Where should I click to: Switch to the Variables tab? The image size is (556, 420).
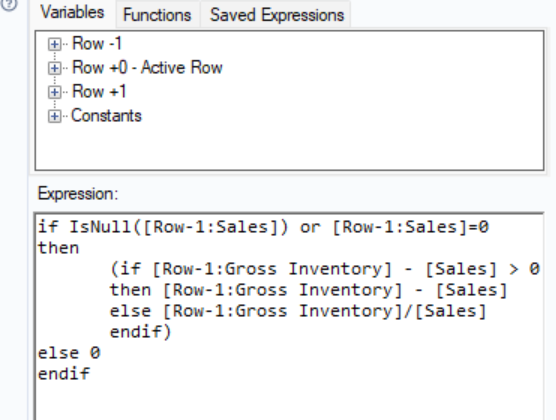tap(72, 12)
